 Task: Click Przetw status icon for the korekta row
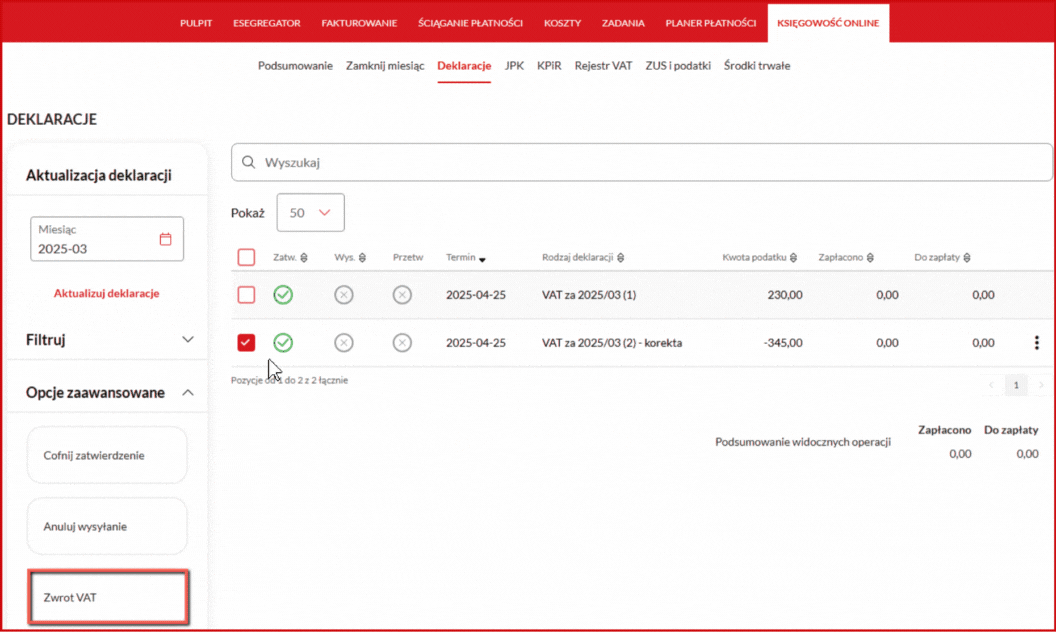click(x=402, y=343)
